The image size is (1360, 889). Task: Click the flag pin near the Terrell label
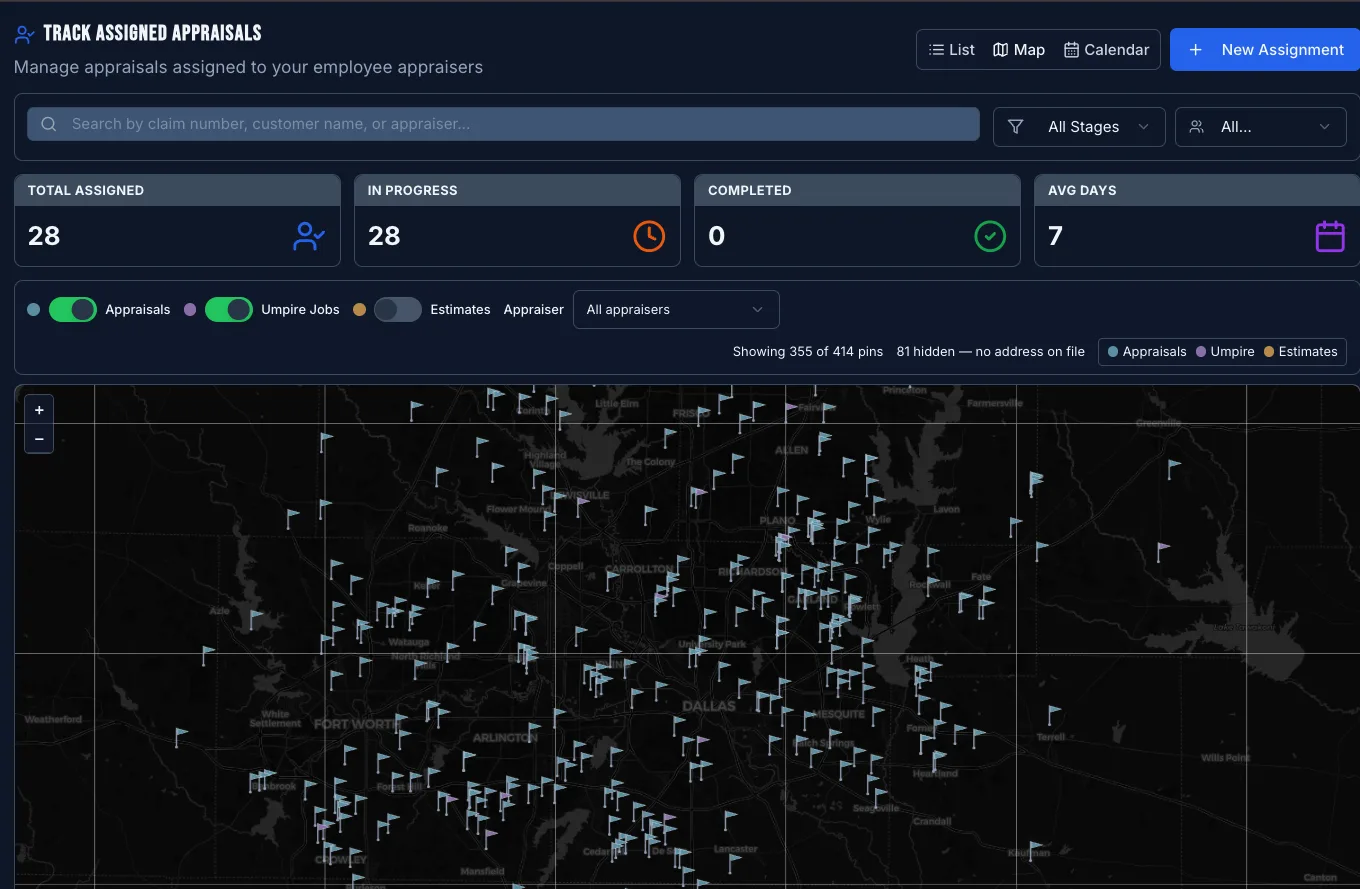[x=1053, y=716]
